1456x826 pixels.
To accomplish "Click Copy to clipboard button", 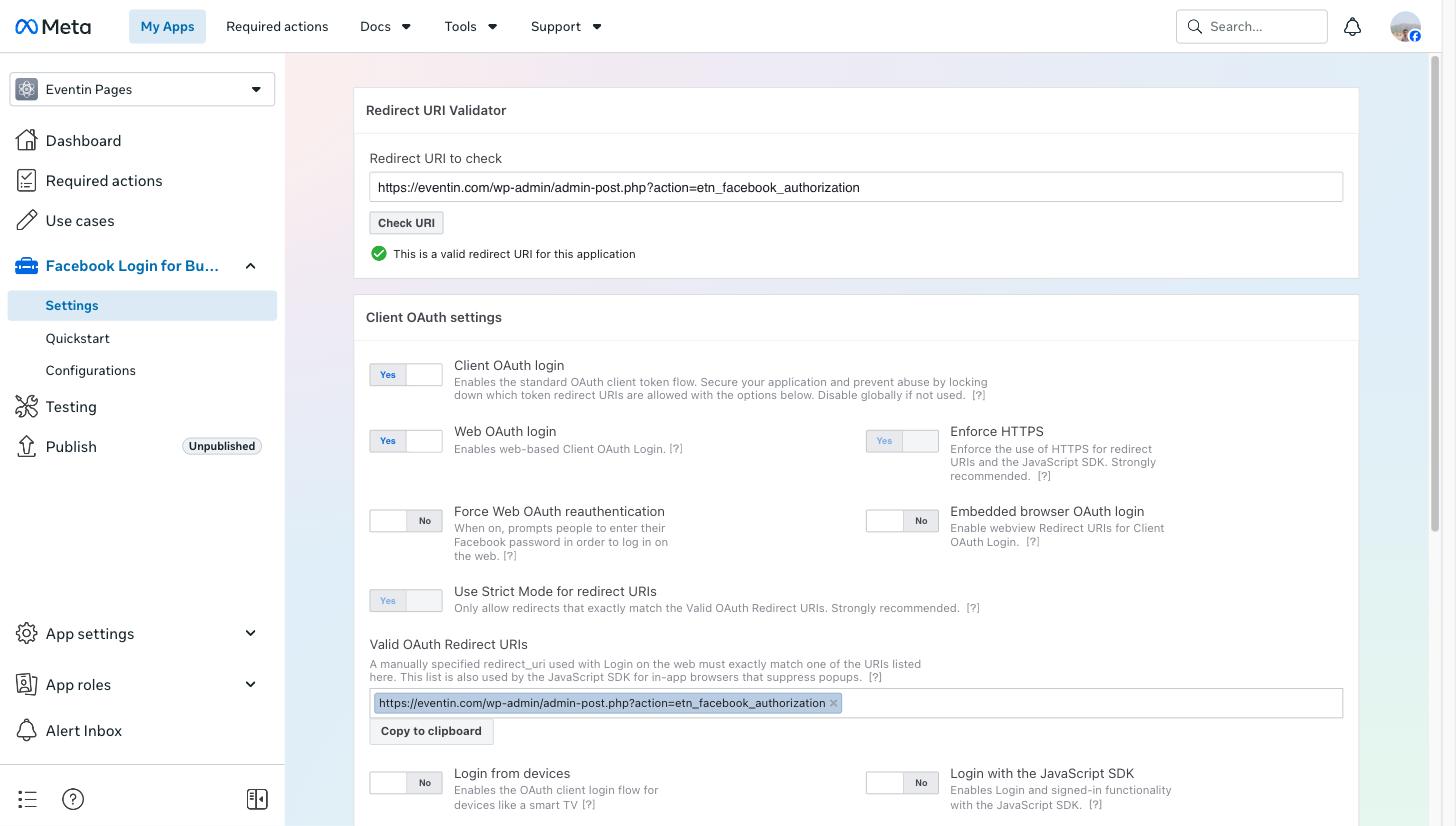I will click(x=431, y=731).
